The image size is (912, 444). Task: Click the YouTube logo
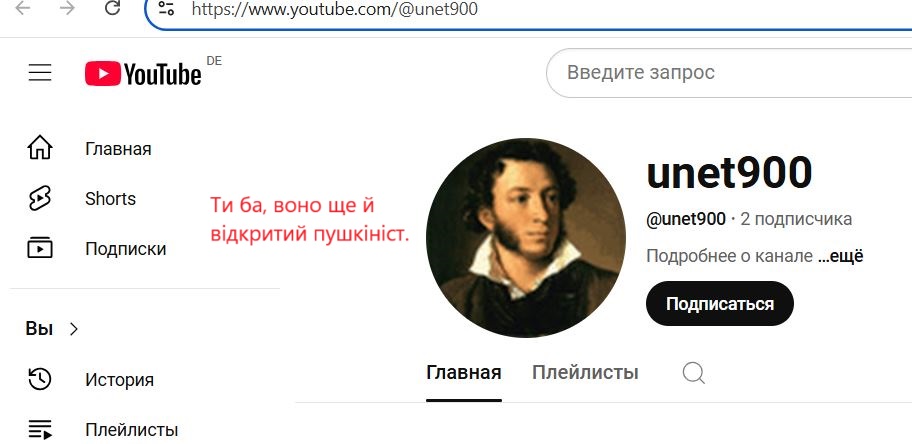[144, 74]
